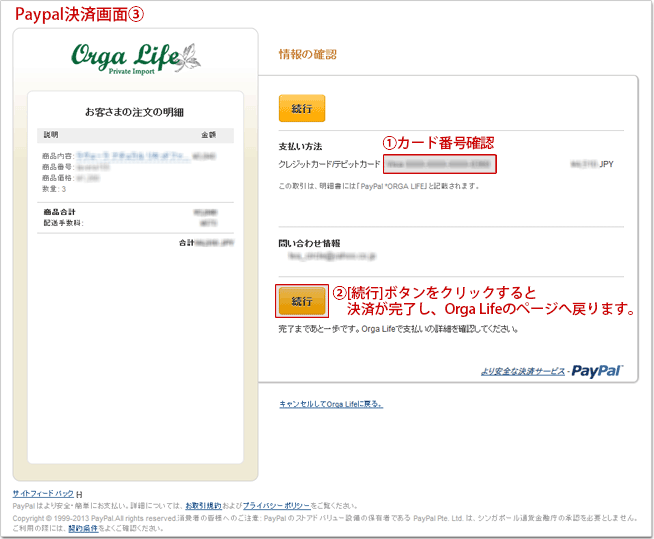Cancel and return to Orga Life link
The height and width of the screenshot is (539, 654).
tap(330, 404)
